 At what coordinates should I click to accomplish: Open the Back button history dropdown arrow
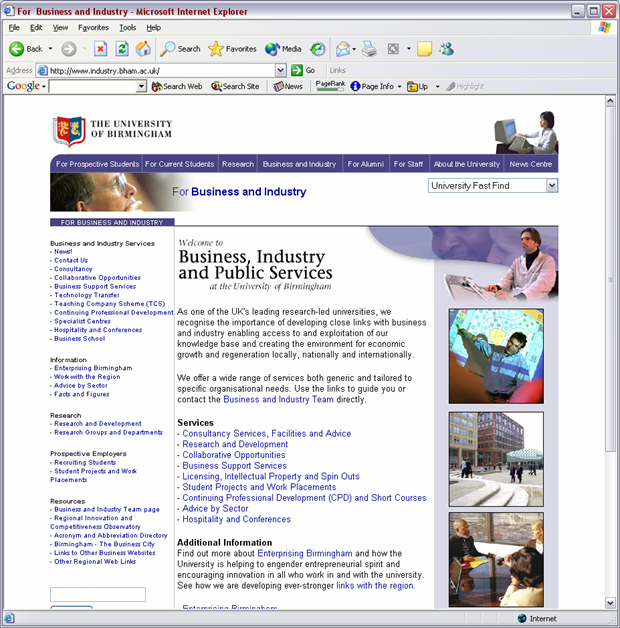coord(50,49)
